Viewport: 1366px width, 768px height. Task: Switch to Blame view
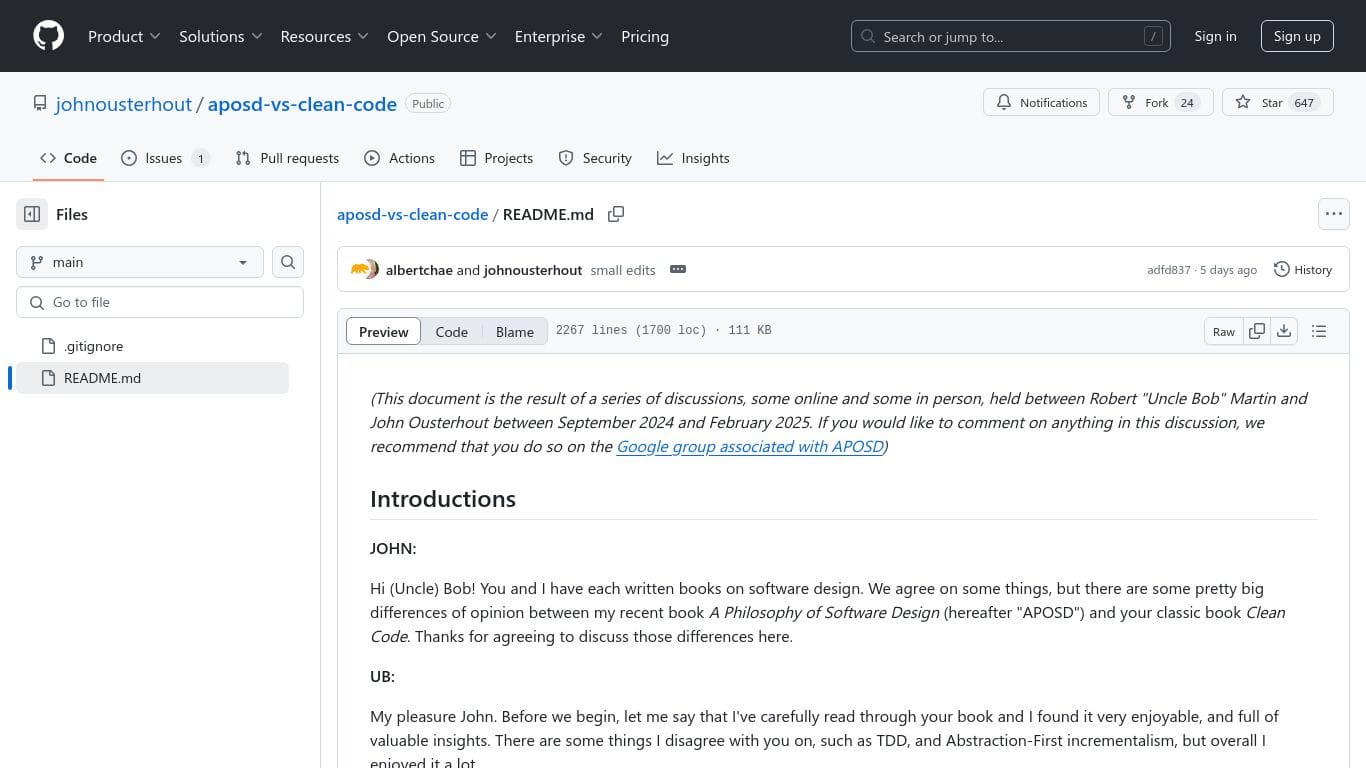(x=515, y=332)
